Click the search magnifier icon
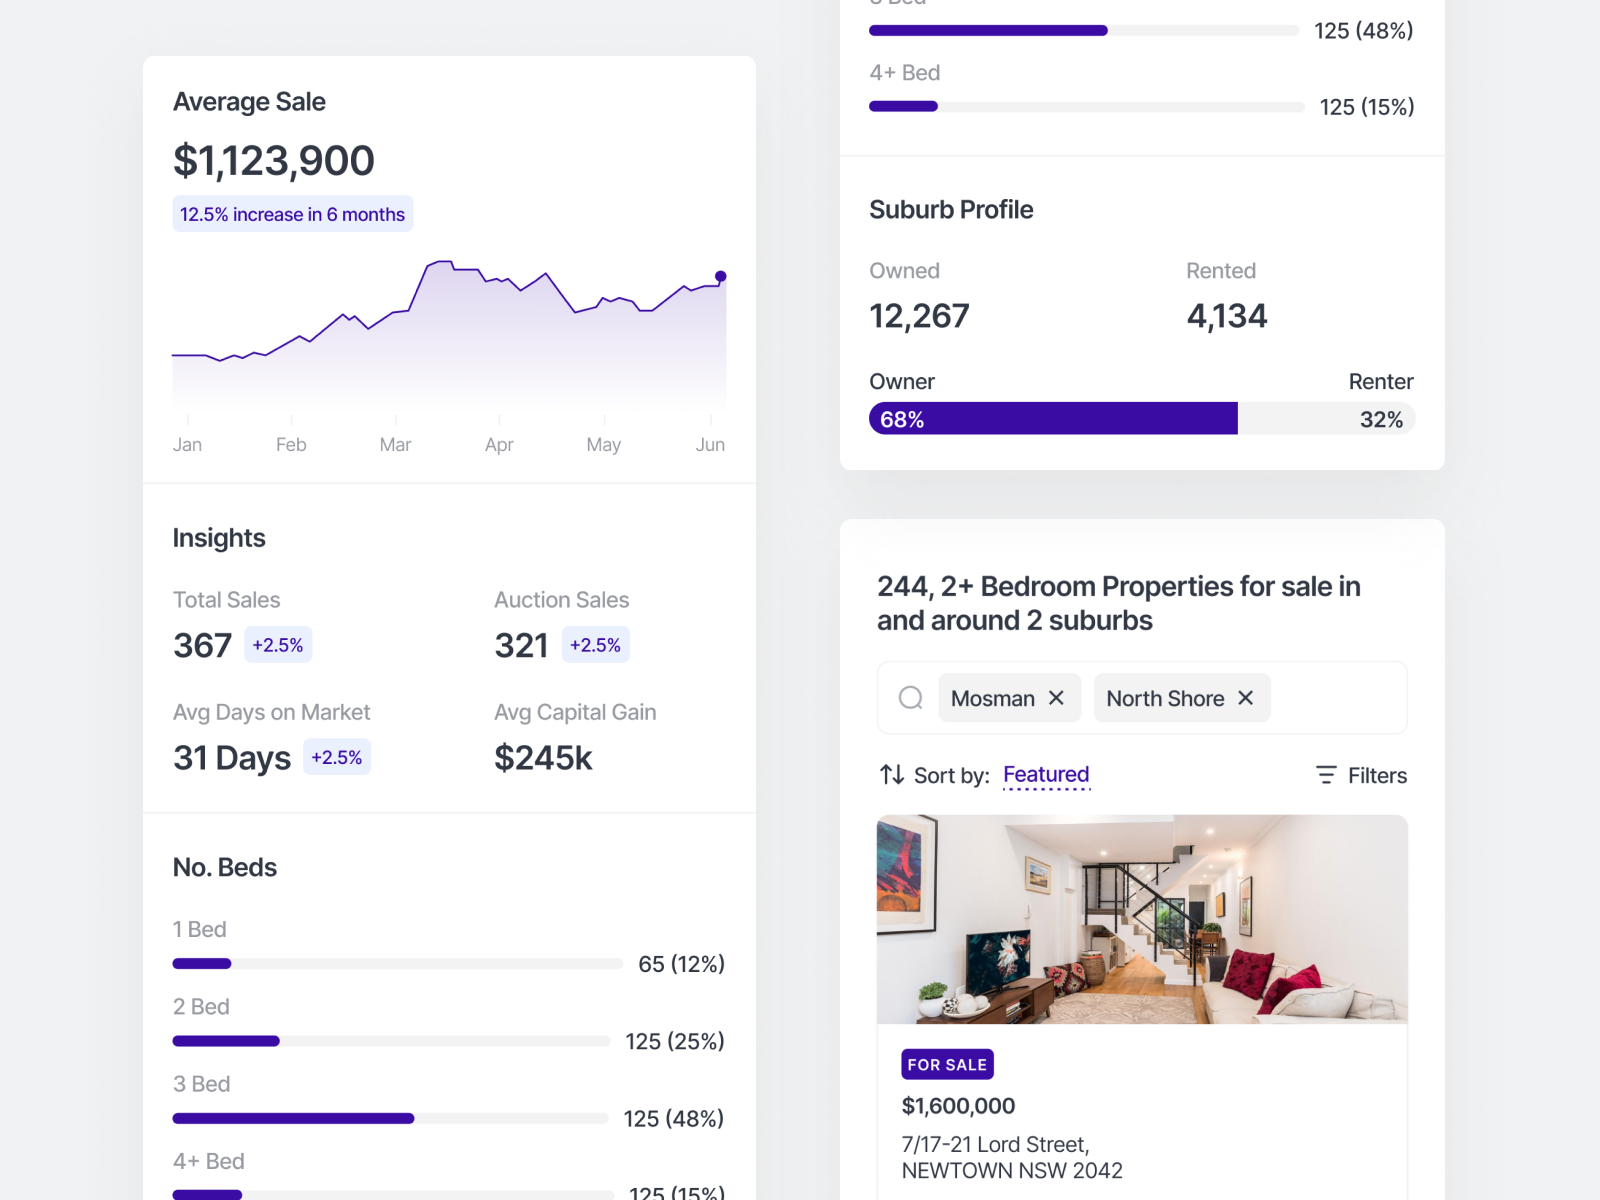 point(910,697)
